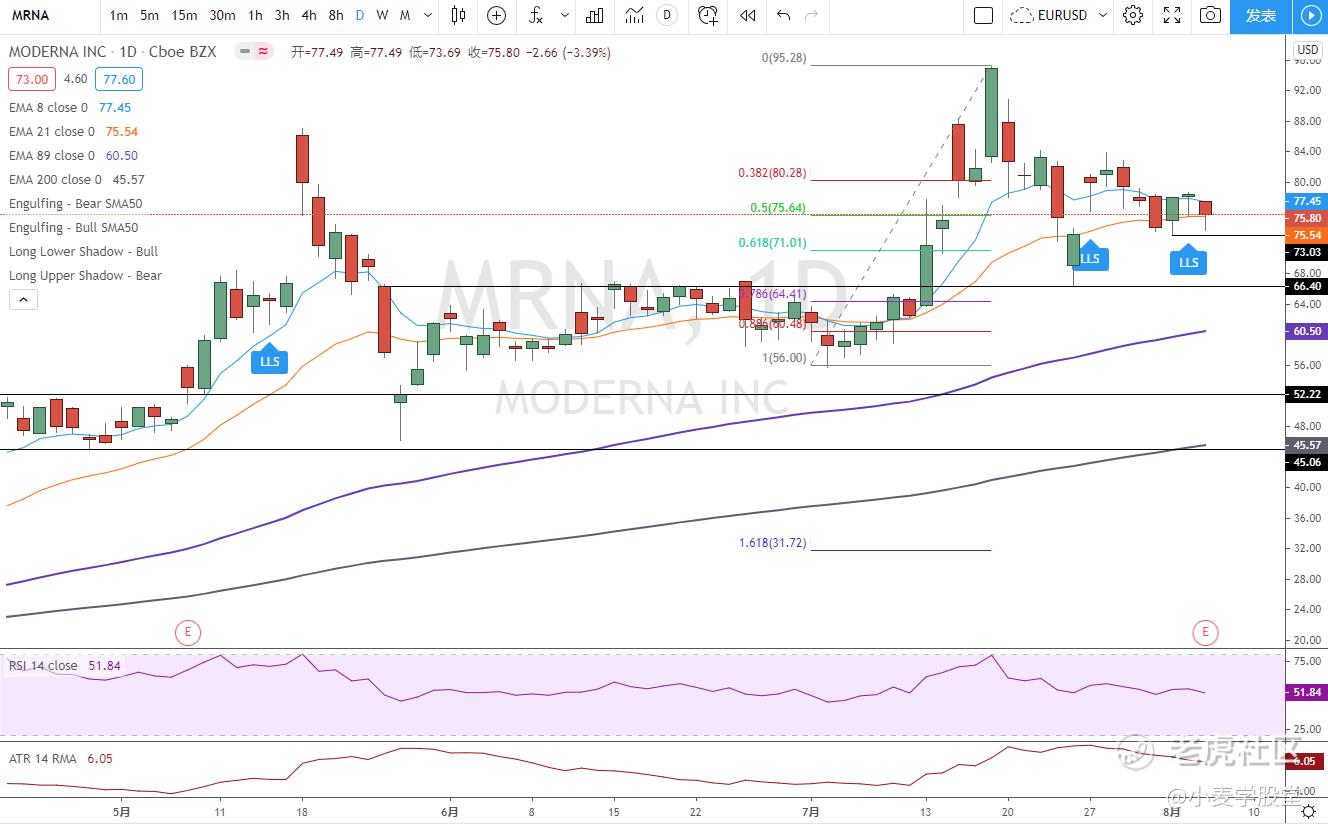Click the 0.618(71.01) Fibonacci level label
This screenshot has height=827, width=1328.
click(x=772, y=243)
